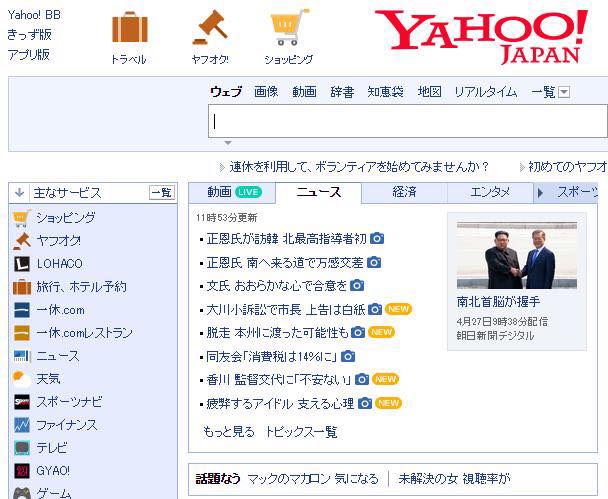Click the summit handshake photo thumbnail
Viewport: 608px width, 499px height.
pyautogui.click(x=517, y=256)
